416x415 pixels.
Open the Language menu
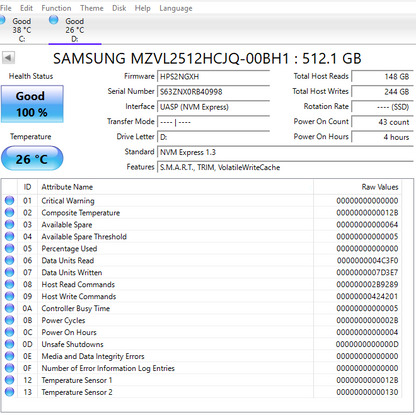(x=176, y=8)
